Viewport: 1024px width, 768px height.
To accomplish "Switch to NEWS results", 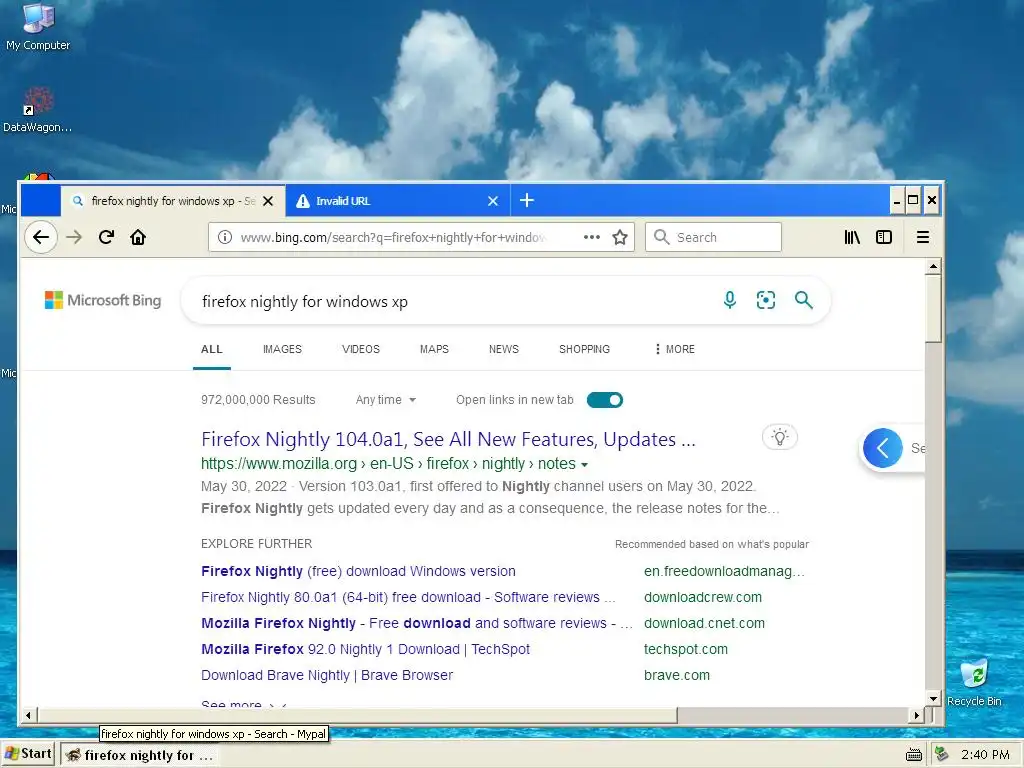I will click(x=504, y=349).
